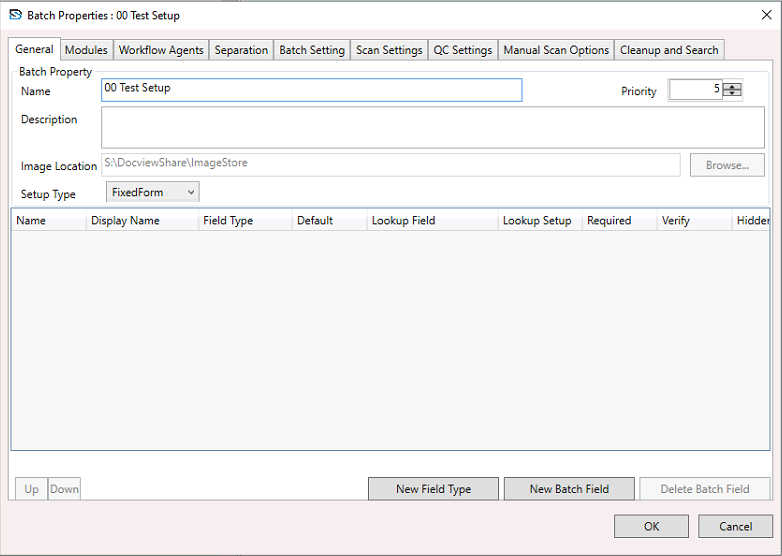Open the Scan Settings tab

coord(389,50)
